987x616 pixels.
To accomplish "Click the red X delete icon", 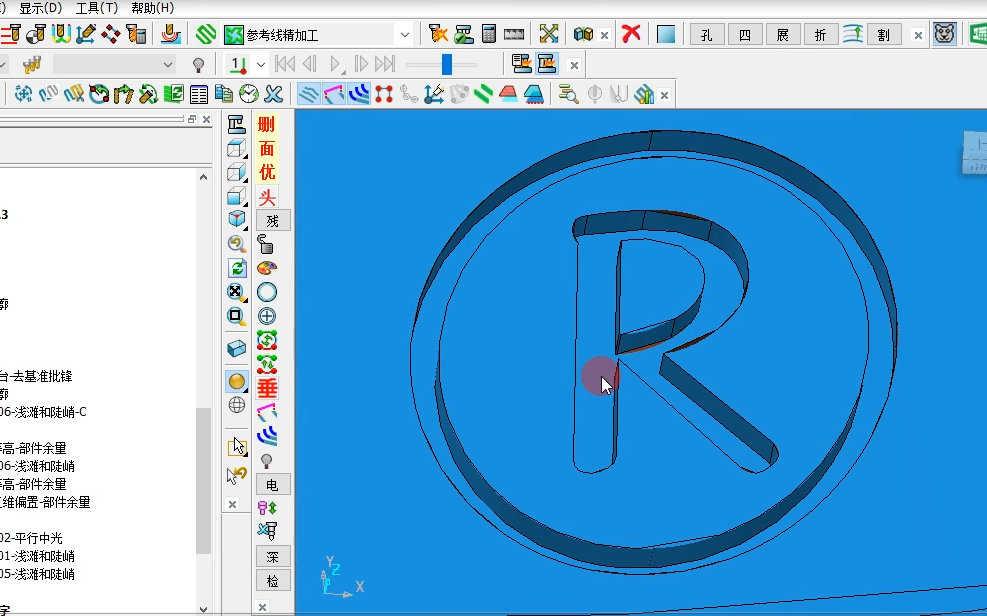I will pos(630,34).
